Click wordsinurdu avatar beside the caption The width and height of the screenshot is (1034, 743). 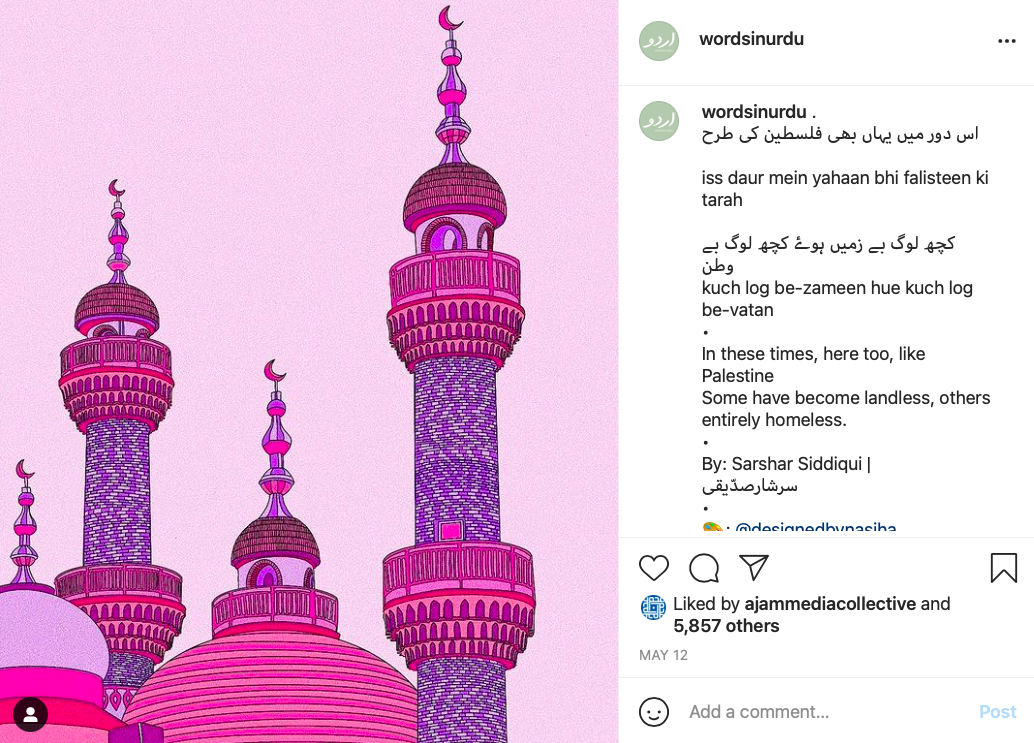tap(659, 121)
